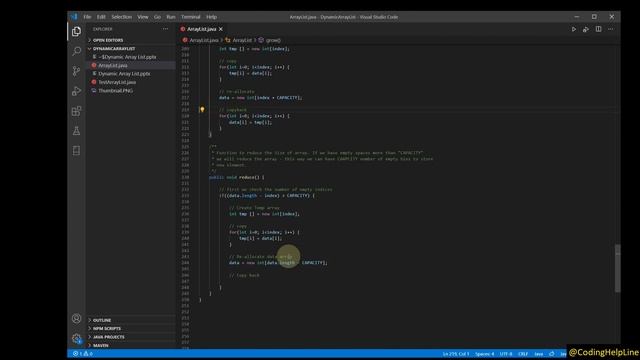This screenshot has width=640, height=360.
Task: Open Run and Debug view
Action: click(76, 91)
